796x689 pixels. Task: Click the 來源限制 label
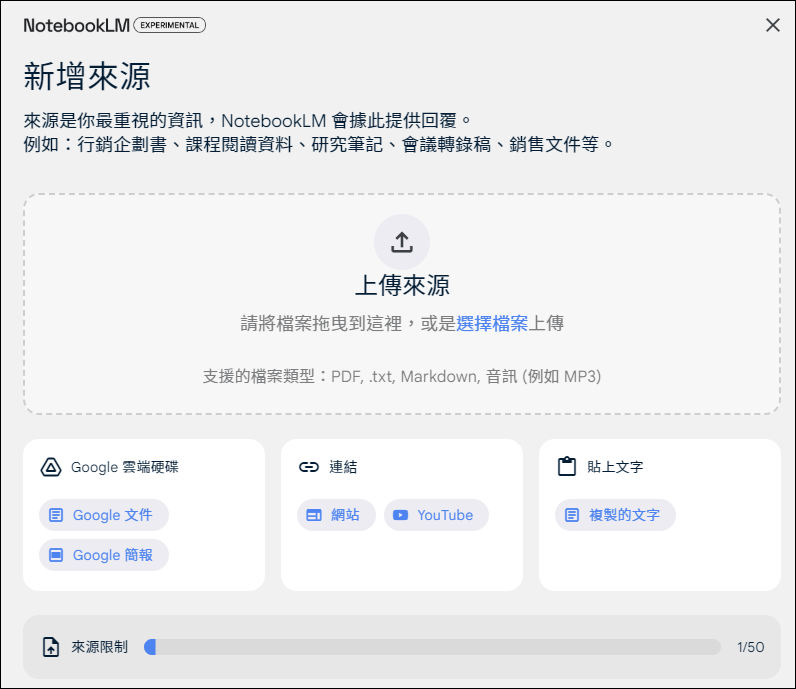[100, 647]
